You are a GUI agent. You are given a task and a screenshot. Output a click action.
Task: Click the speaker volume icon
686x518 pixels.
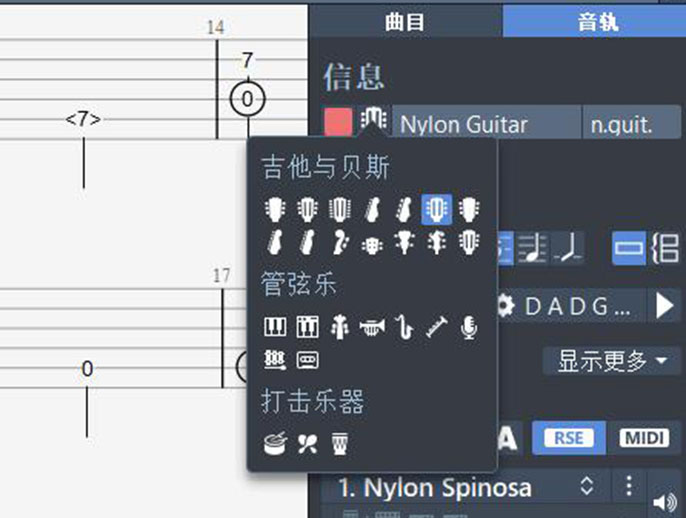pyautogui.click(x=665, y=502)
